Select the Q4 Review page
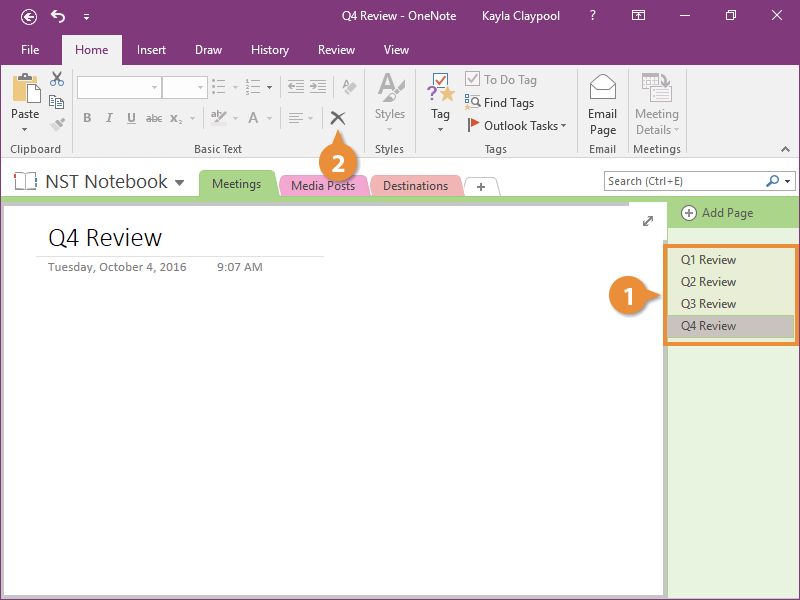This screenshot has width=800, height=600. pyautogui.click(x=731, y=326)
